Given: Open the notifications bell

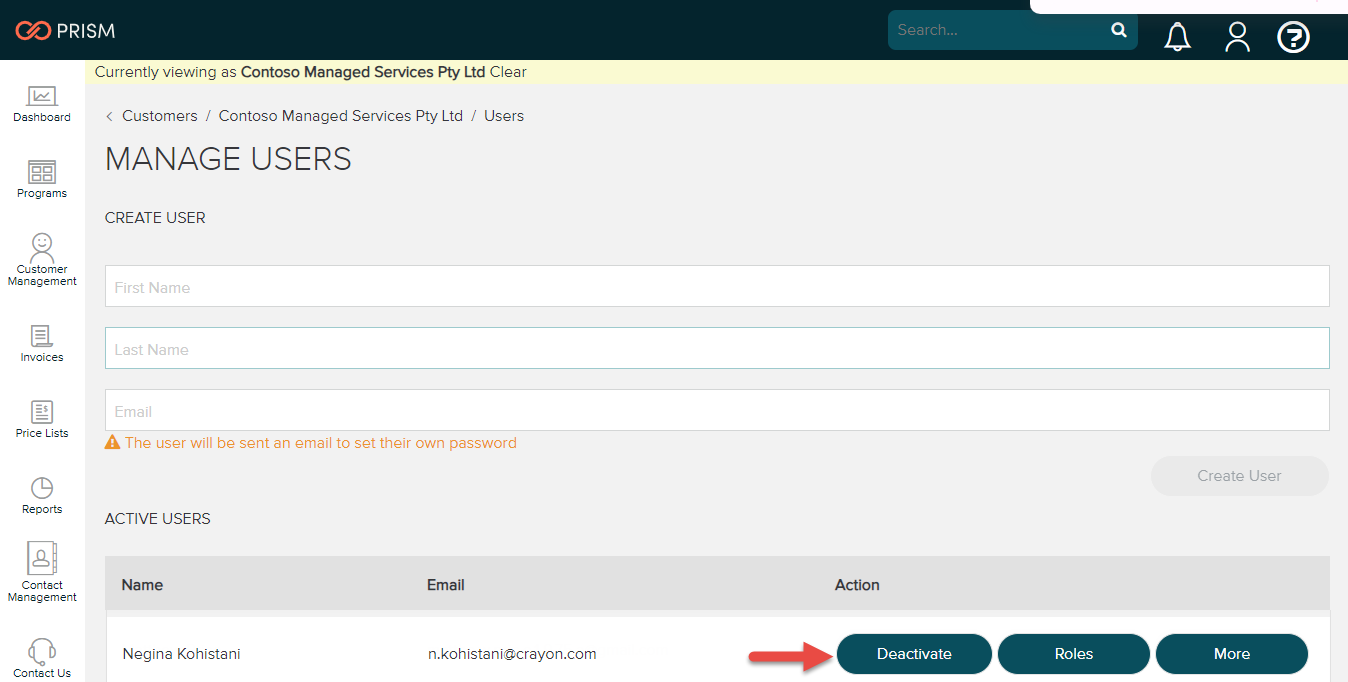Looking at the screenshot, I should coord(1177,36).
